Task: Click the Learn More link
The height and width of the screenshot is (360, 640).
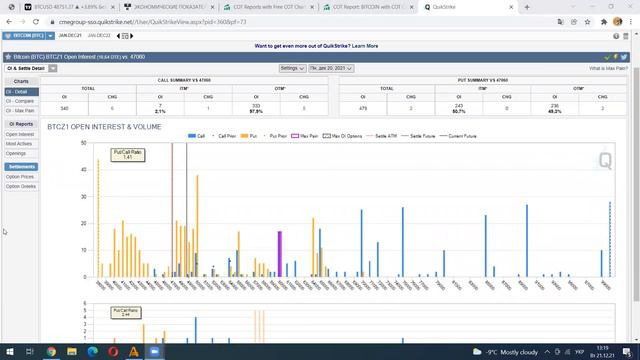Action: click(x=365, y=46)
